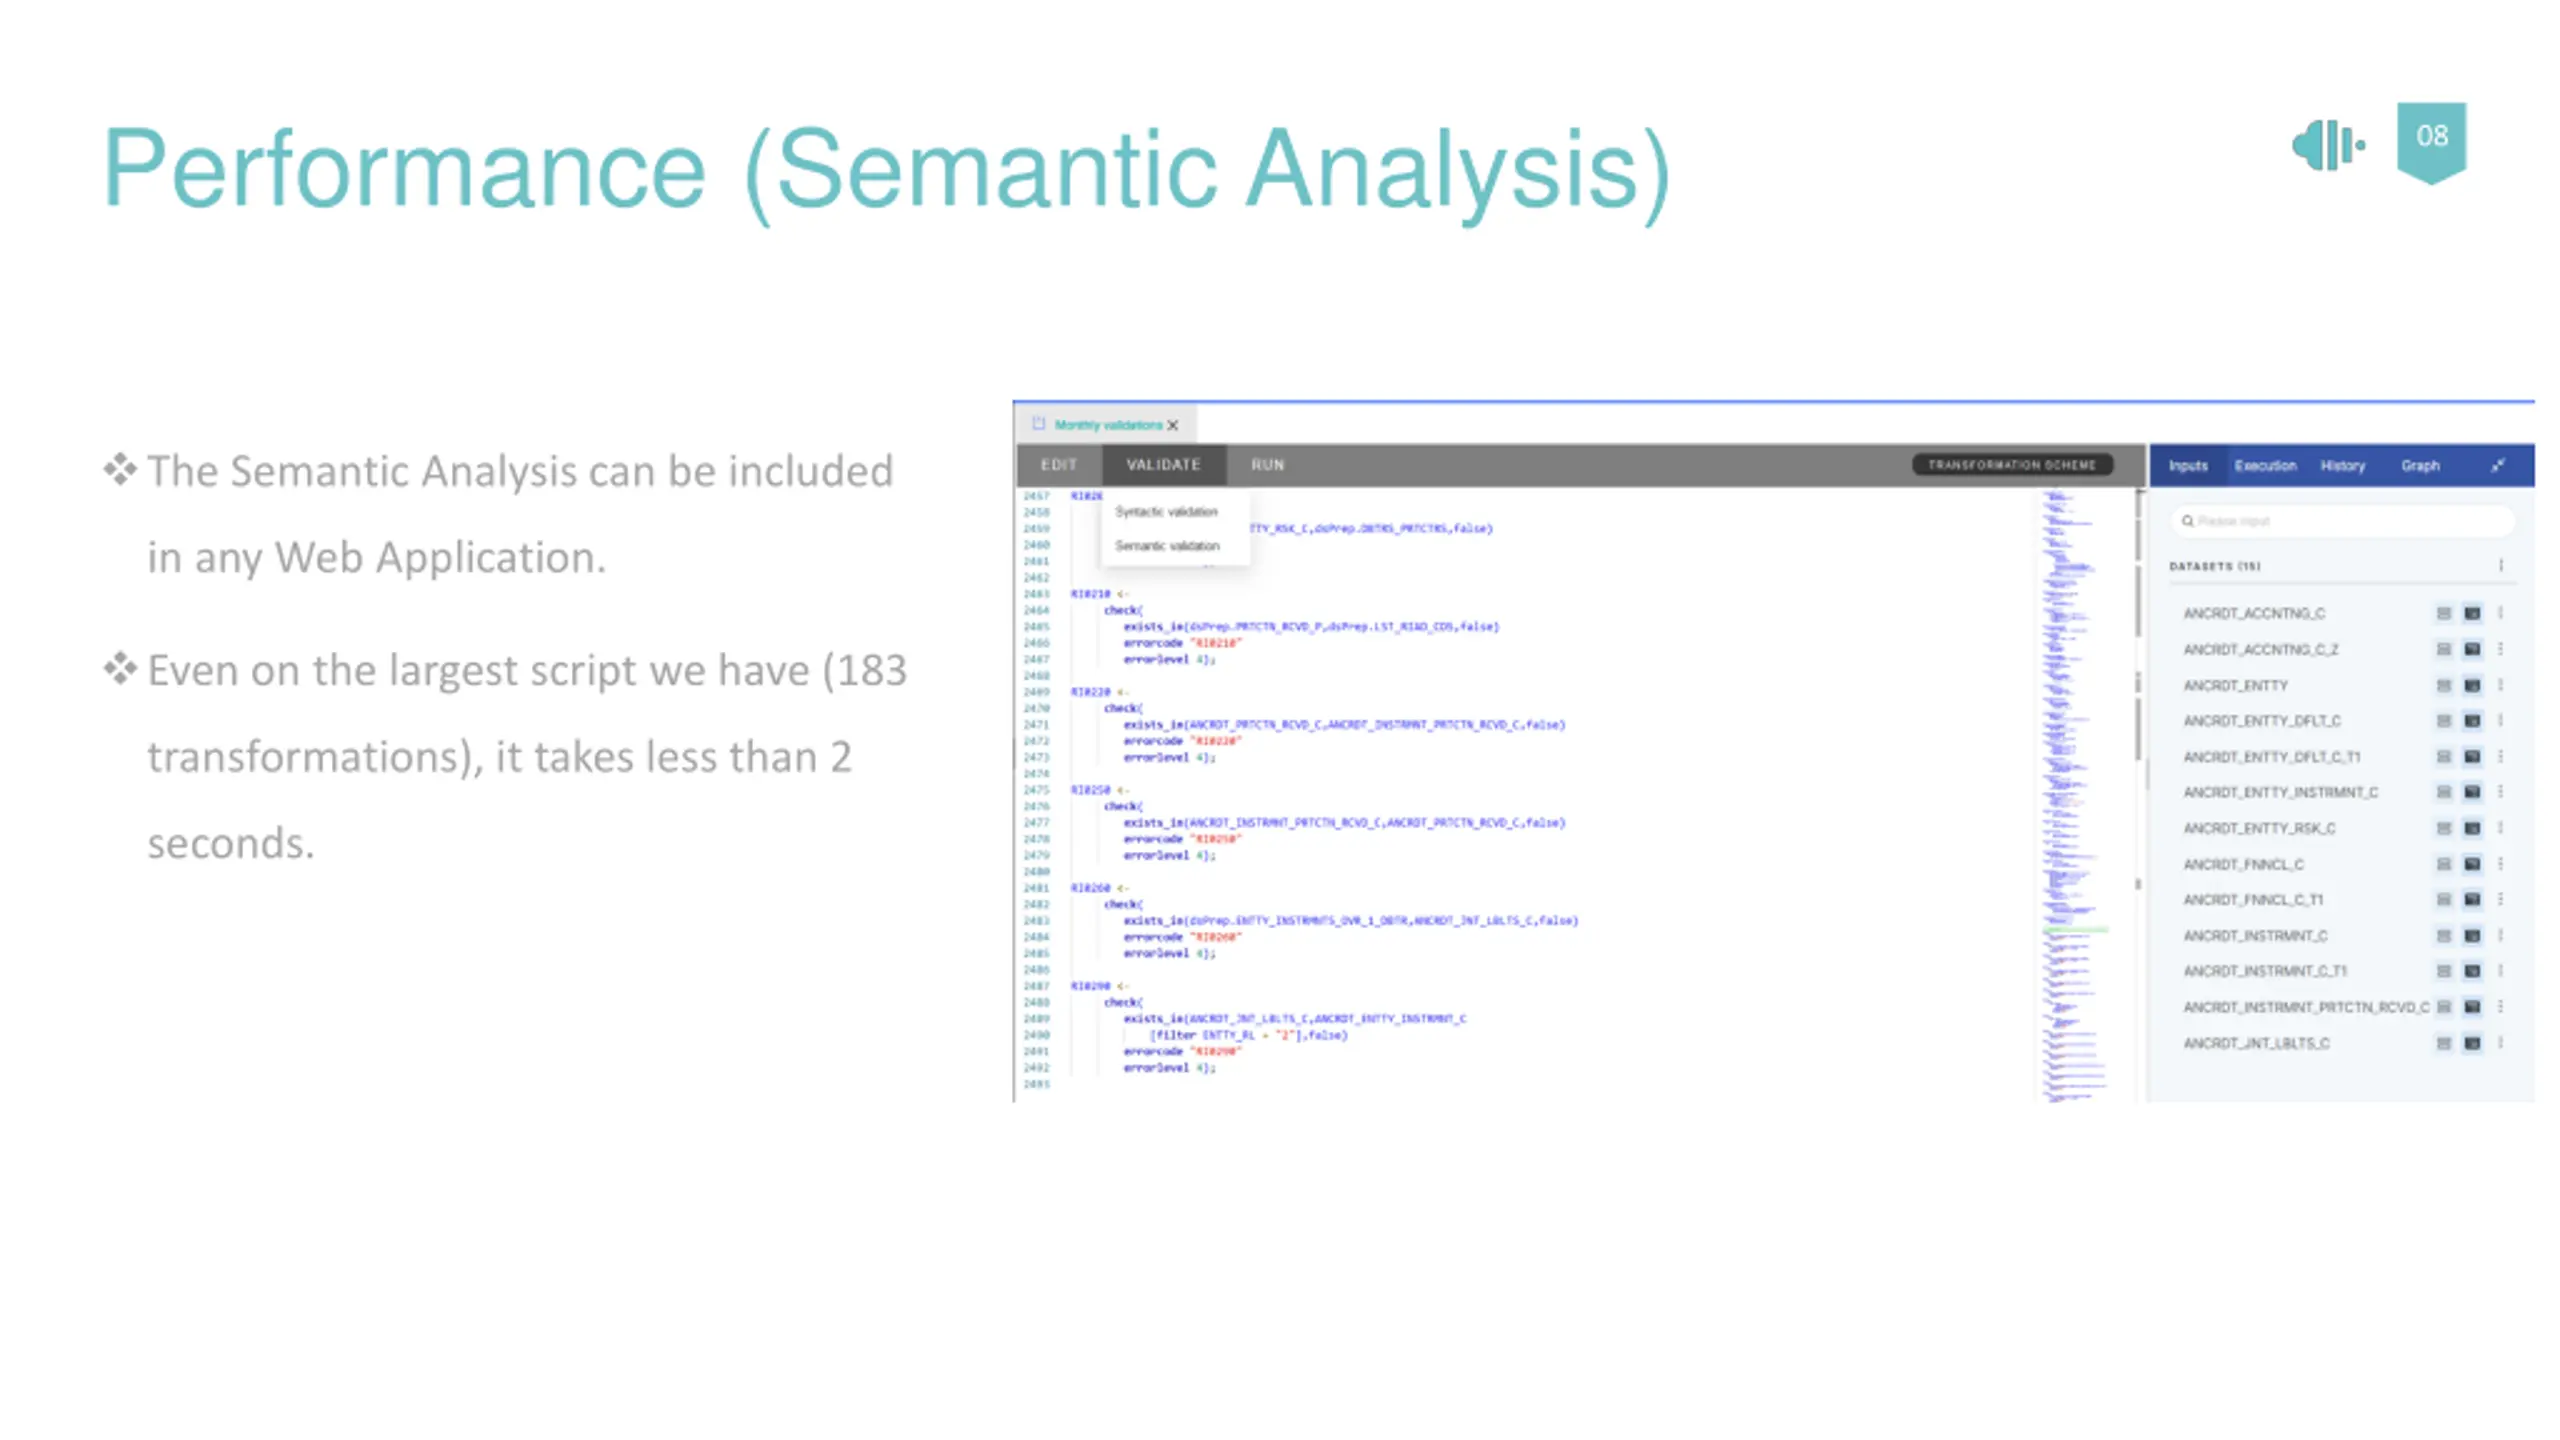Click the table icon for ANCRDT_FNNCL_C

pos(2443,864)
